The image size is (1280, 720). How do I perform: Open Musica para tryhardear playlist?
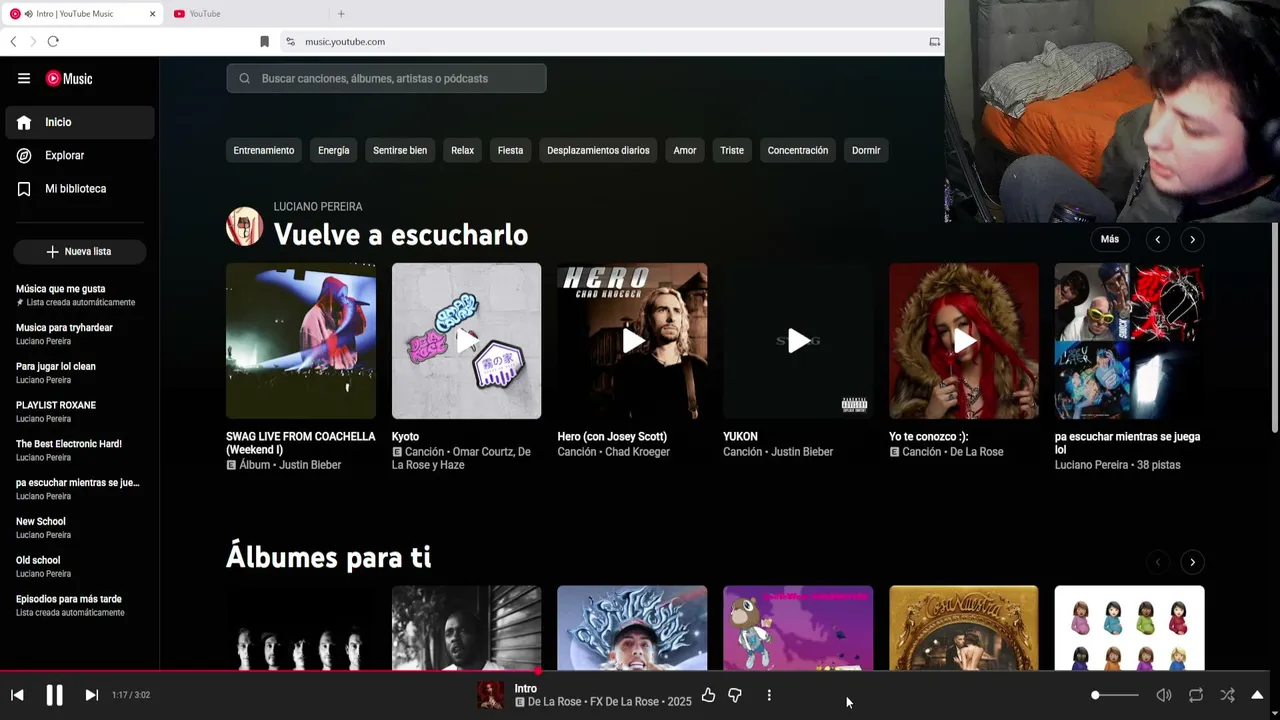[80, 334]
